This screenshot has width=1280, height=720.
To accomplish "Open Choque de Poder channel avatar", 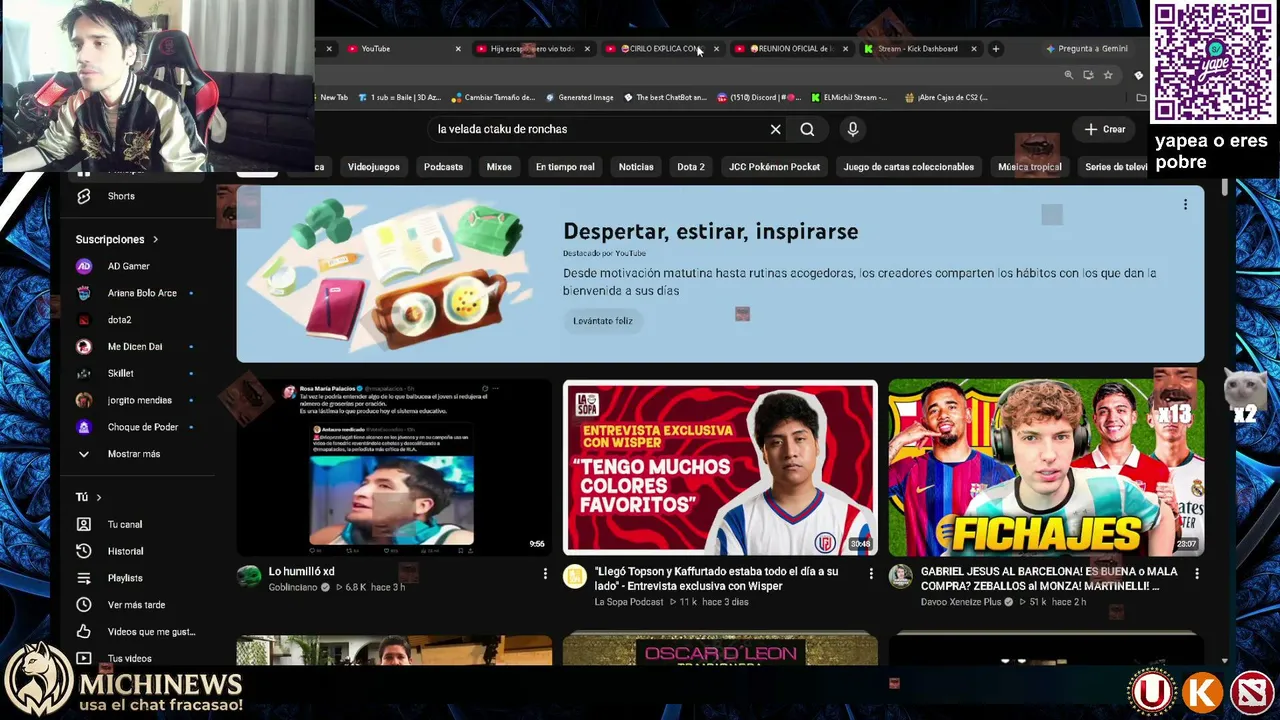I will 84,427.
